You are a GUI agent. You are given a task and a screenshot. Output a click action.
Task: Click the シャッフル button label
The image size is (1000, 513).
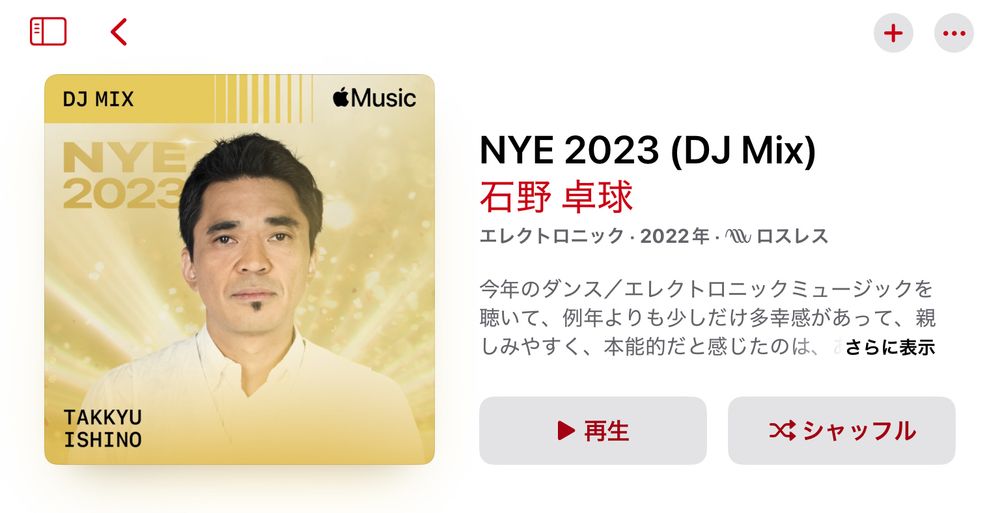pos(859,431)
